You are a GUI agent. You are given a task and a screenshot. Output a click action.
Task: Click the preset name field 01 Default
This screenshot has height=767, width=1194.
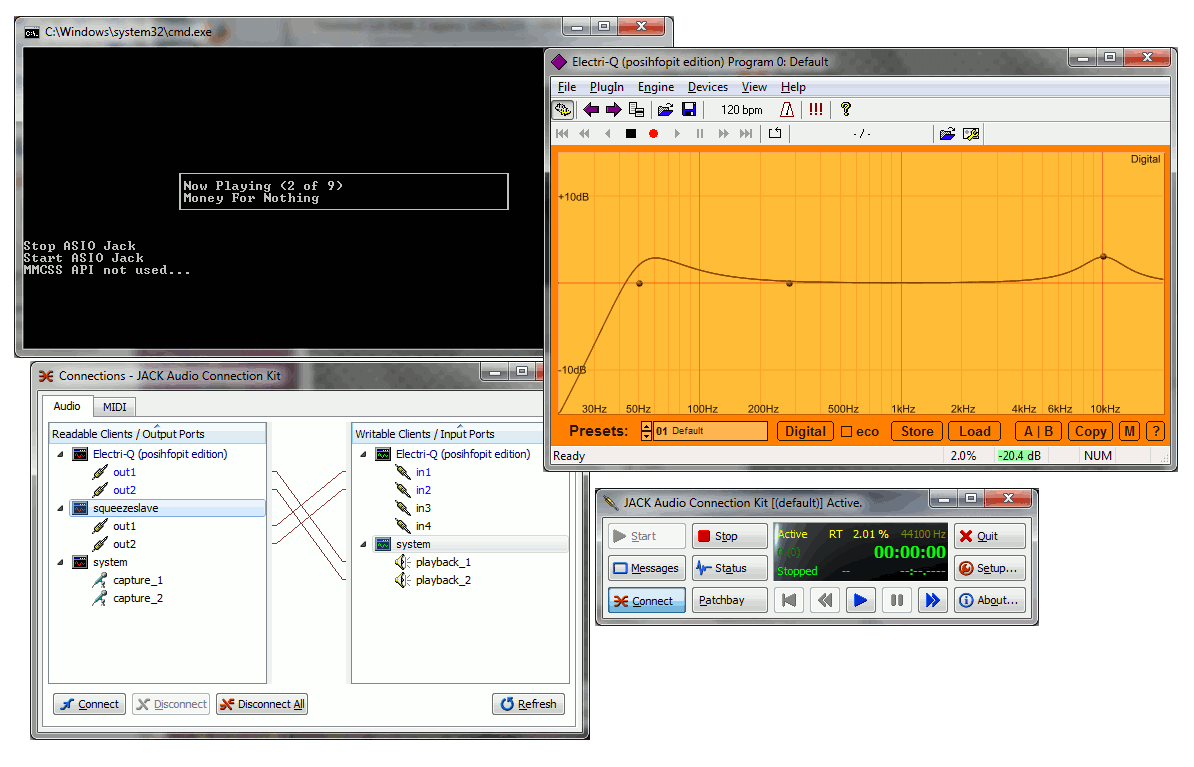coord(710,432)
